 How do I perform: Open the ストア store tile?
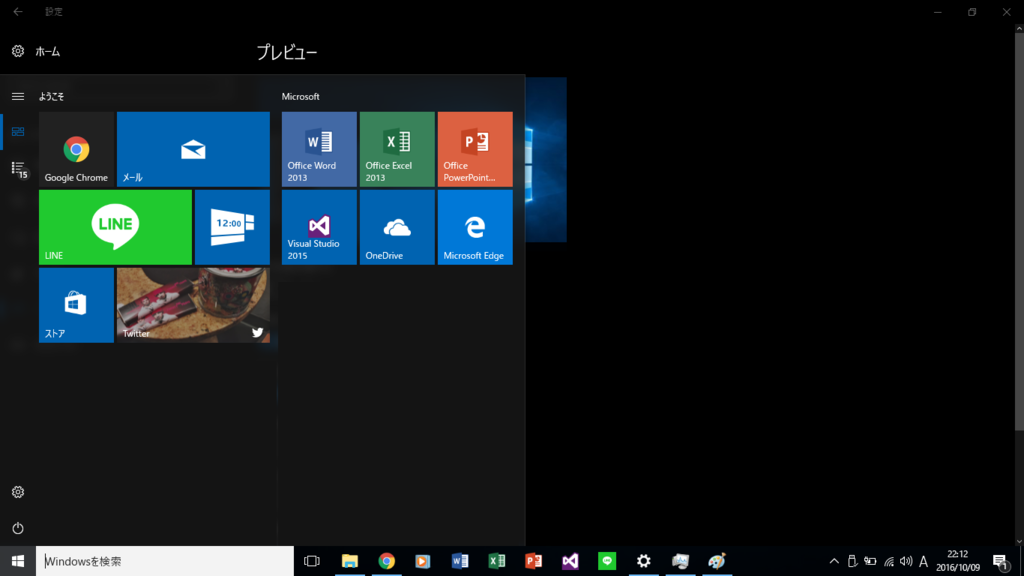[76, 305]
